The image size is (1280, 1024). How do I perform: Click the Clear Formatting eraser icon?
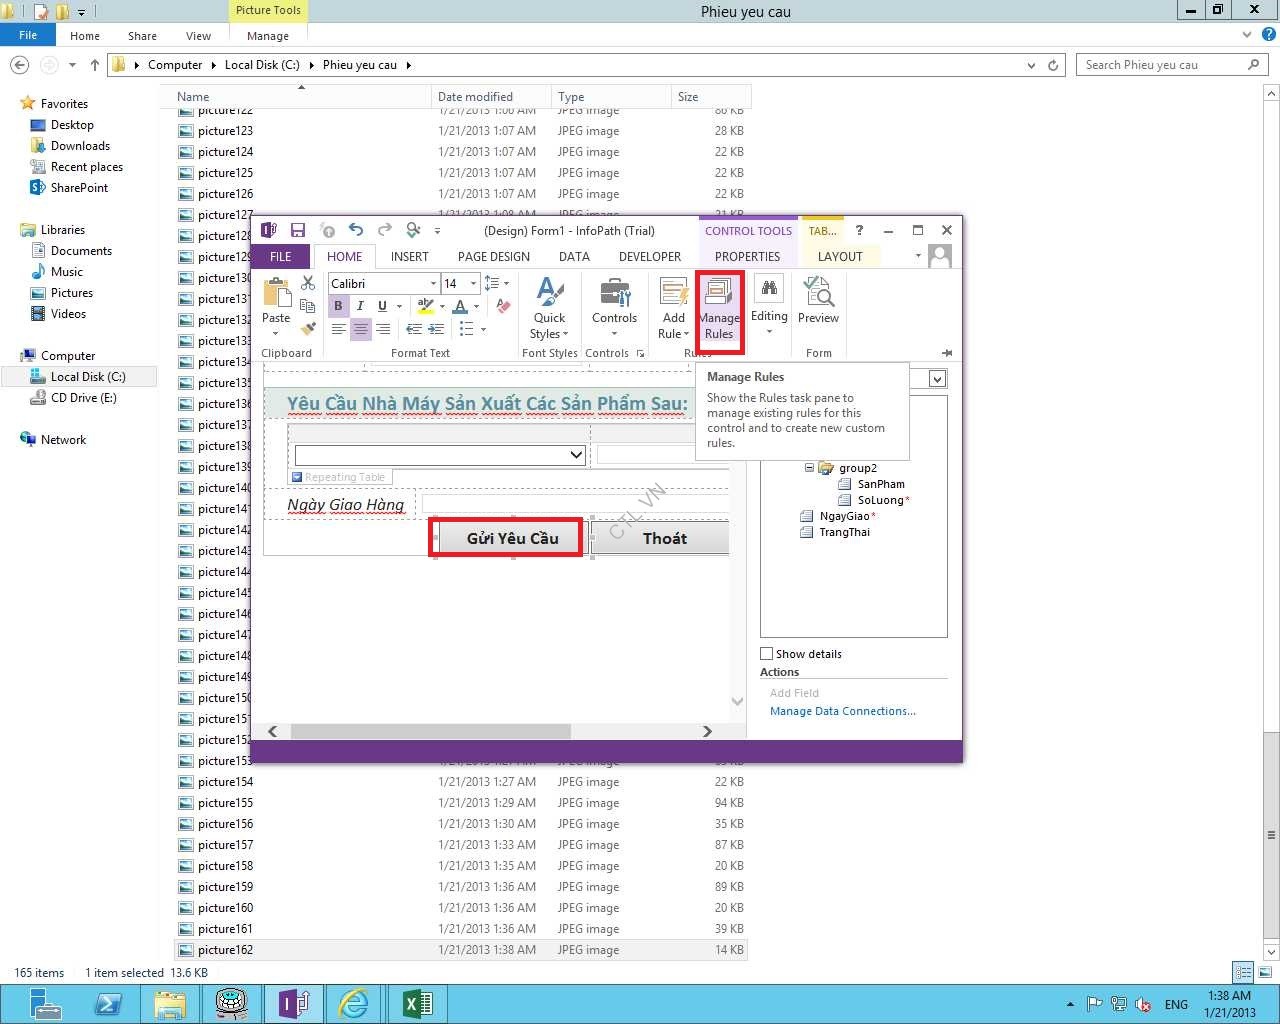[x=503, y=306]
